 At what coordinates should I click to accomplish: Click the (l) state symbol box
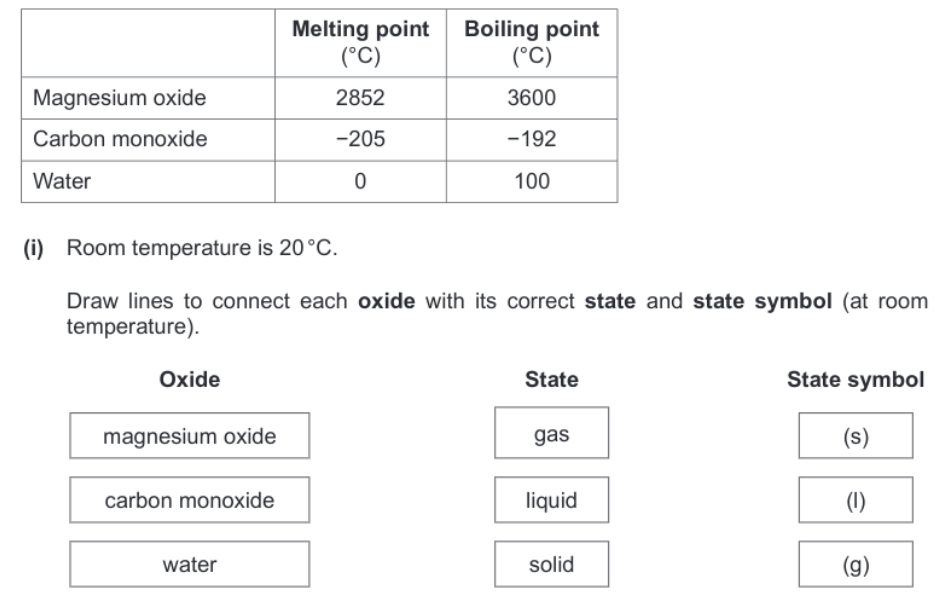coord(855,500)
